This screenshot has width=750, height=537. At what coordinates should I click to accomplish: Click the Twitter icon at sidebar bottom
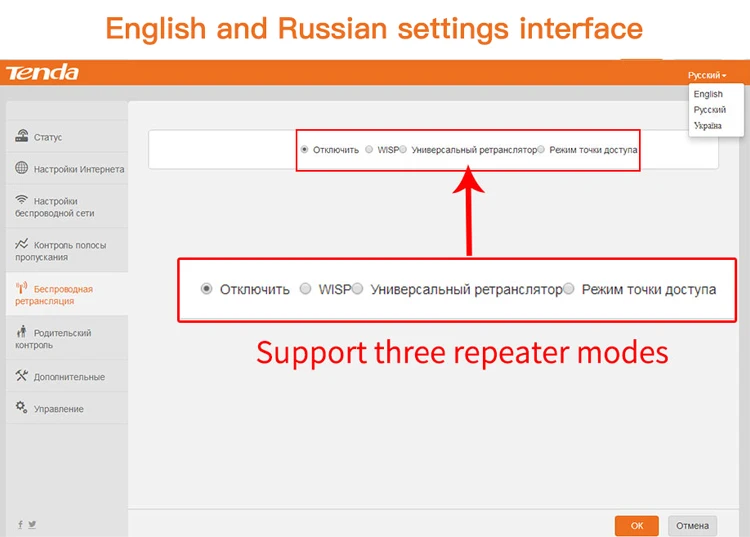click(32, 525)
